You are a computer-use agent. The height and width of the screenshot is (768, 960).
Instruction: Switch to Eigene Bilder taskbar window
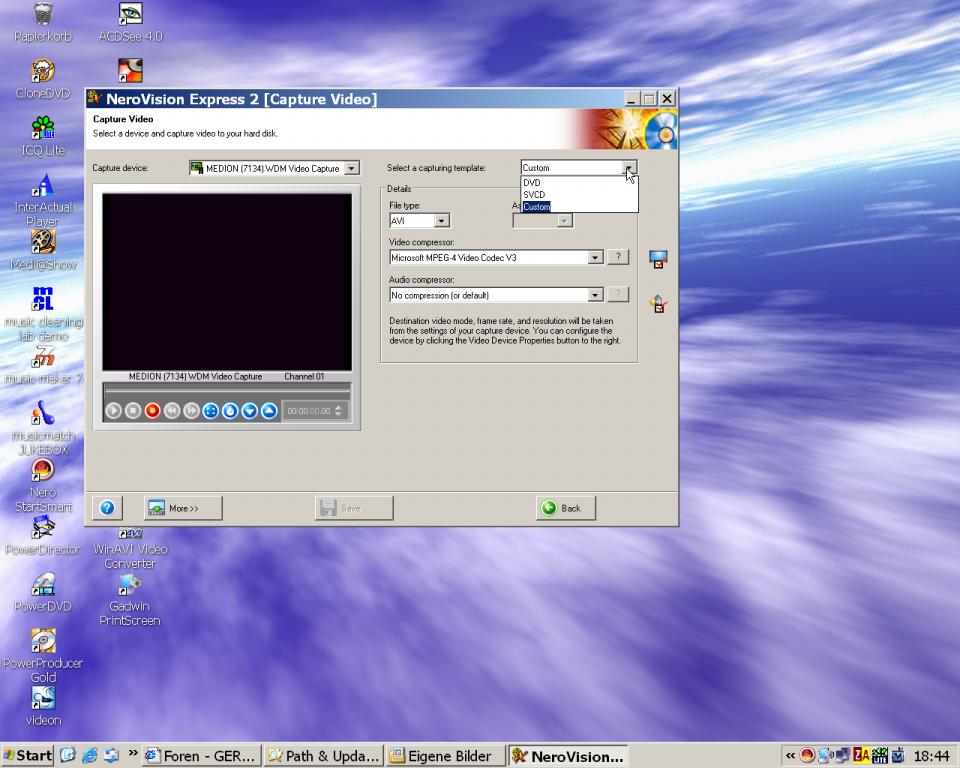coord(446,756)
